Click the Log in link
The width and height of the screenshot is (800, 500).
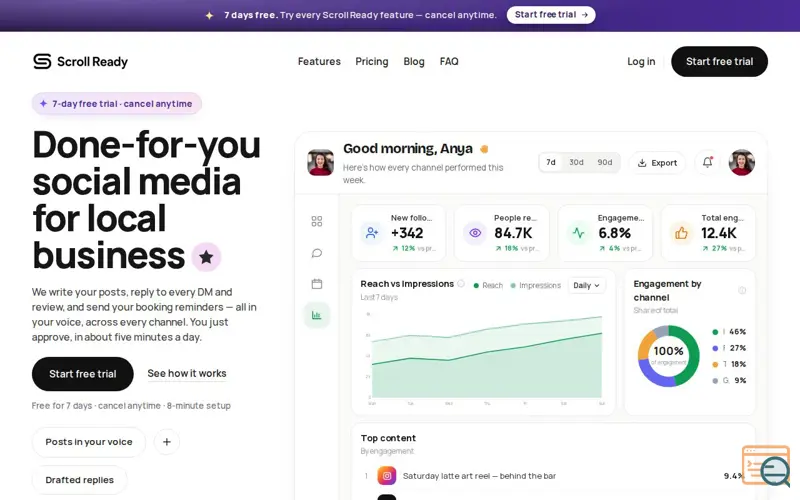point(641,61)
